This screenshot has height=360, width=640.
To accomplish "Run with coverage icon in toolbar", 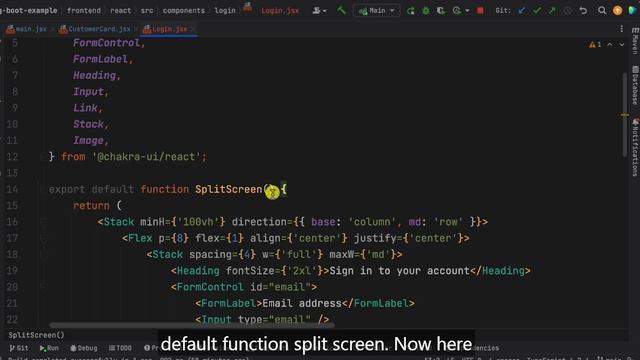I will [441, 11].
